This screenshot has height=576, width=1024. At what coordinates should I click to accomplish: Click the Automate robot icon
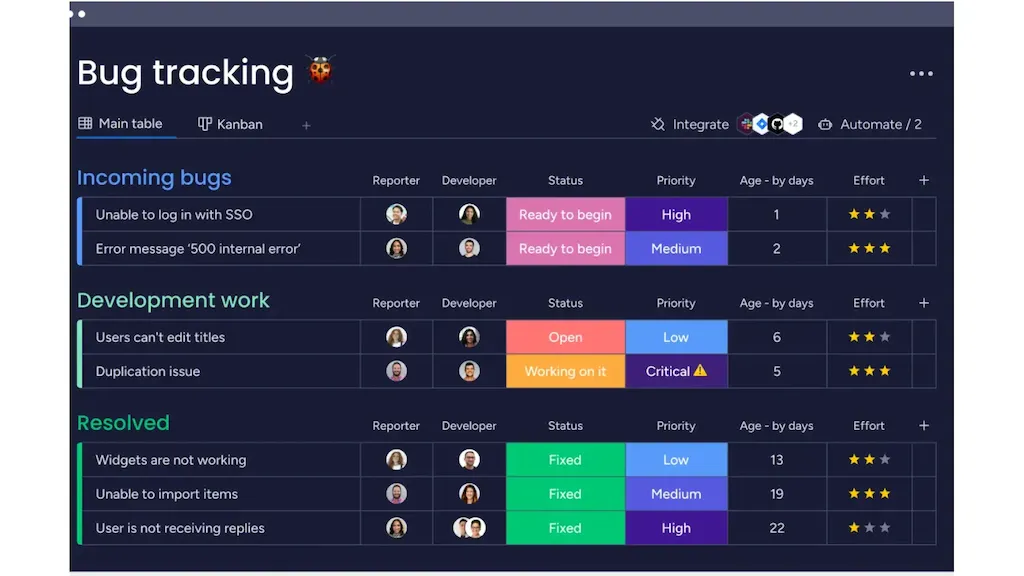click(825, 124)
